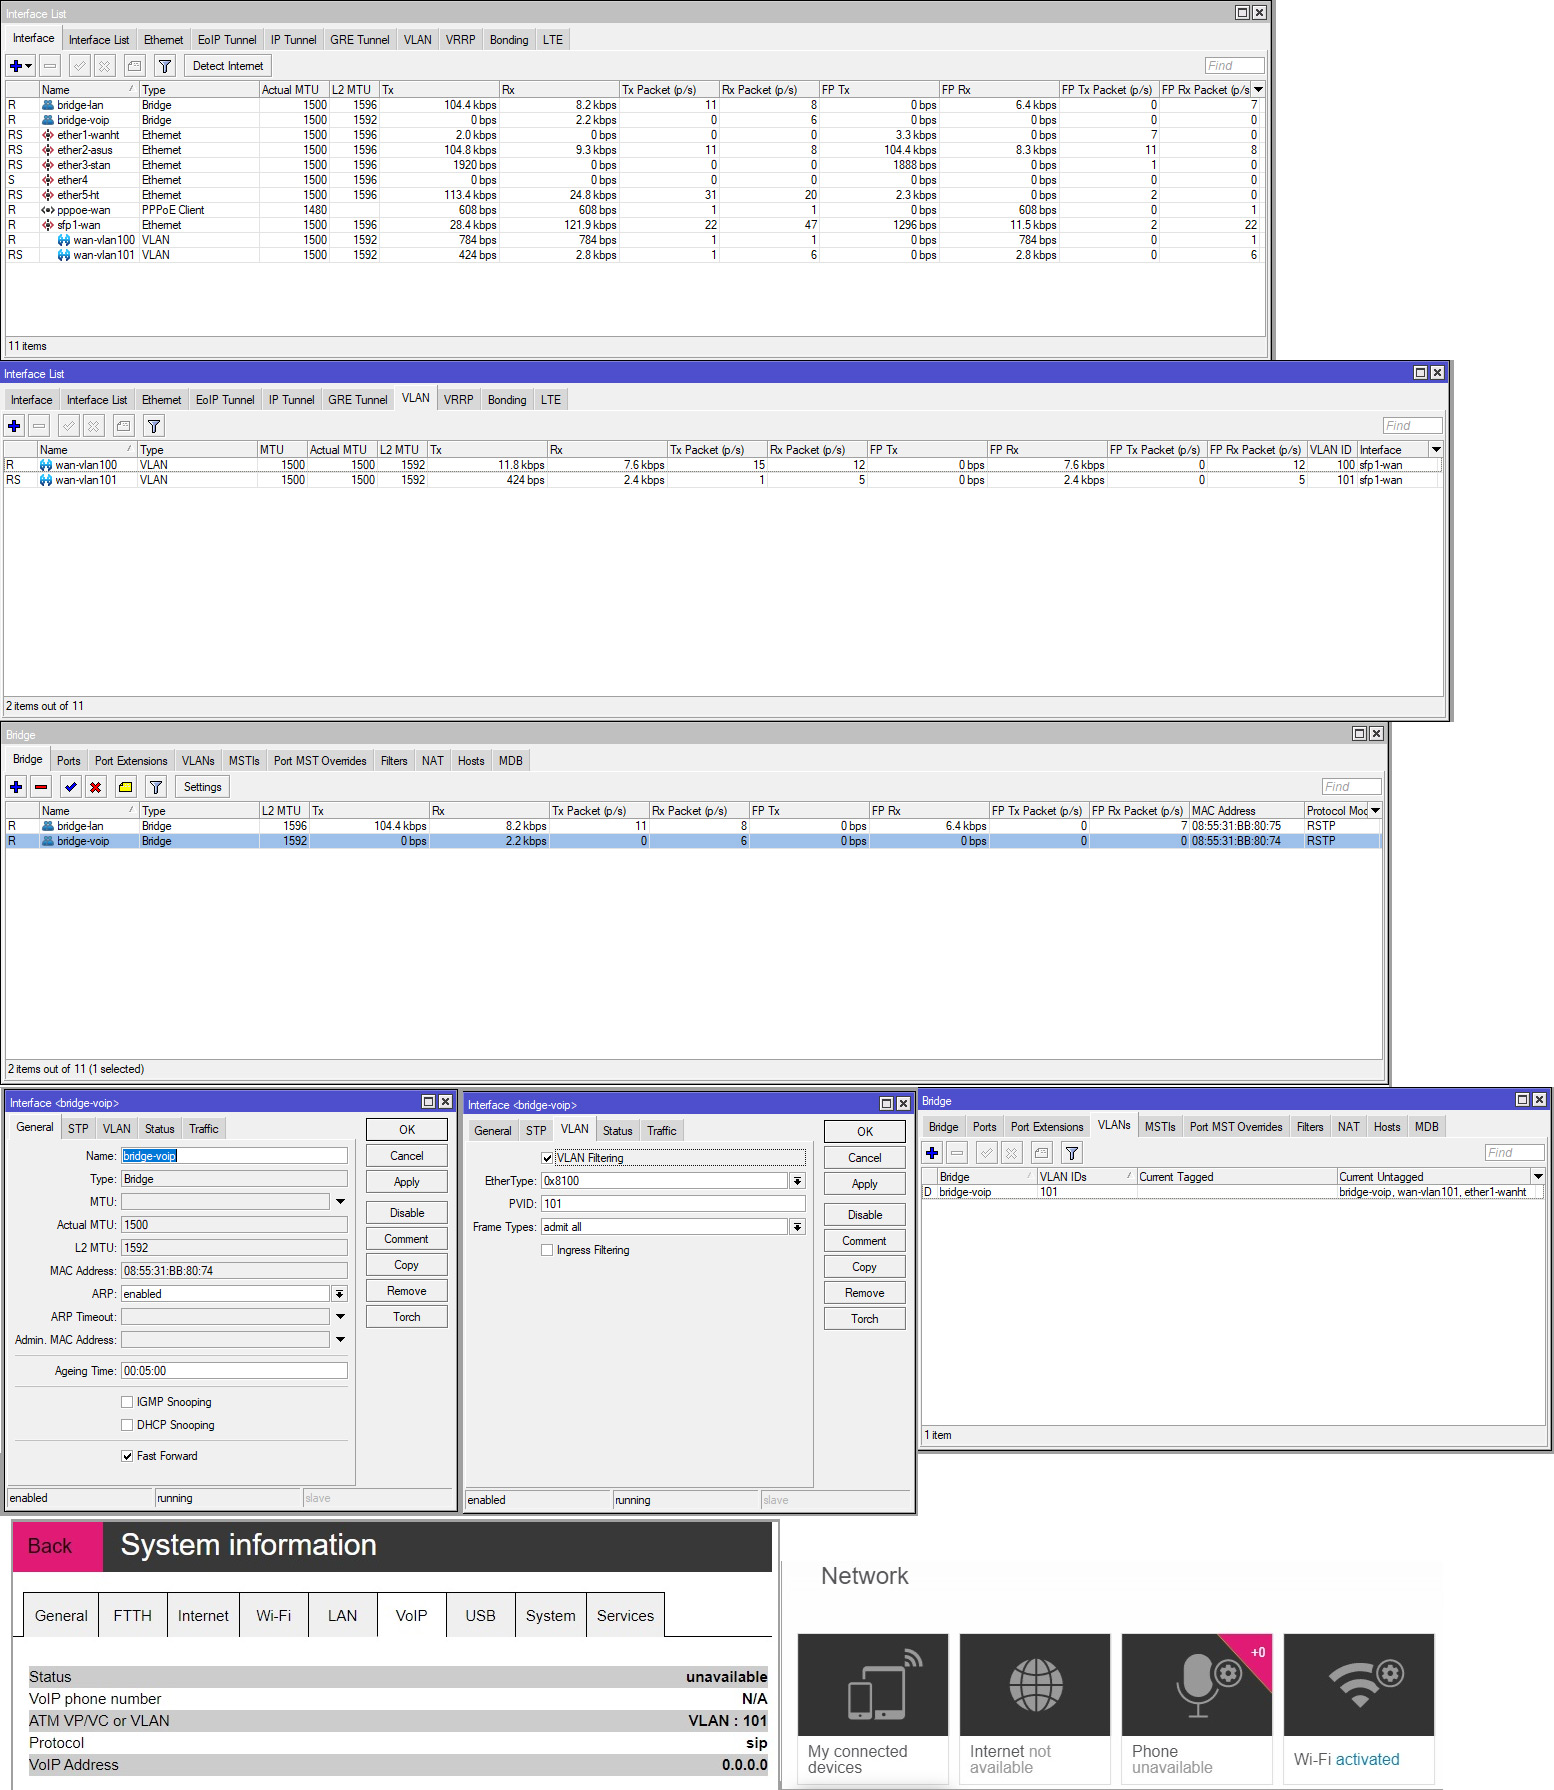
Task: Click the blue plus add icon in Bridge VLANs window
Action: coord(932,1153)
